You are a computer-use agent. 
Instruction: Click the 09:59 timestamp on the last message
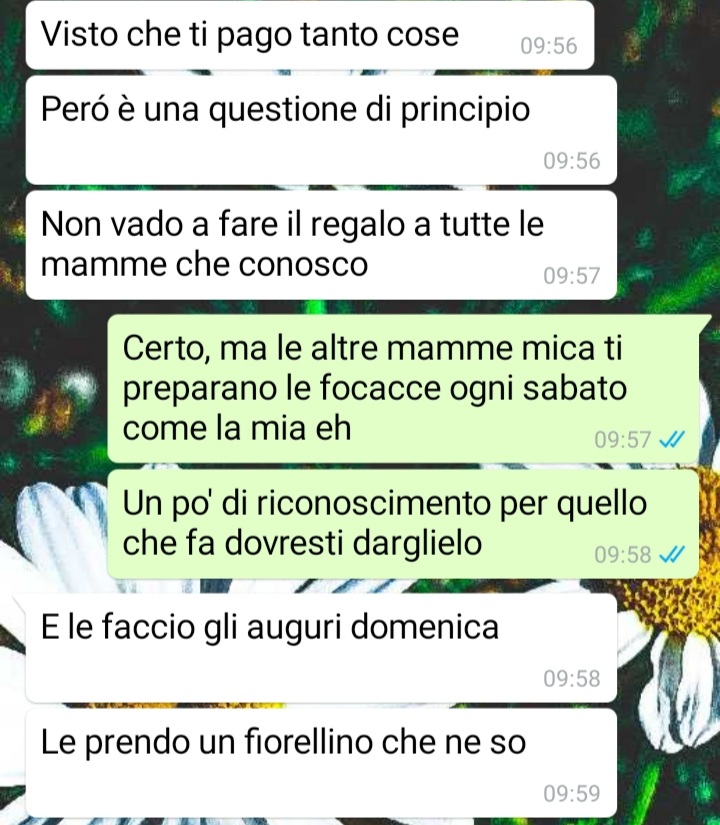[x=572, y=793]
